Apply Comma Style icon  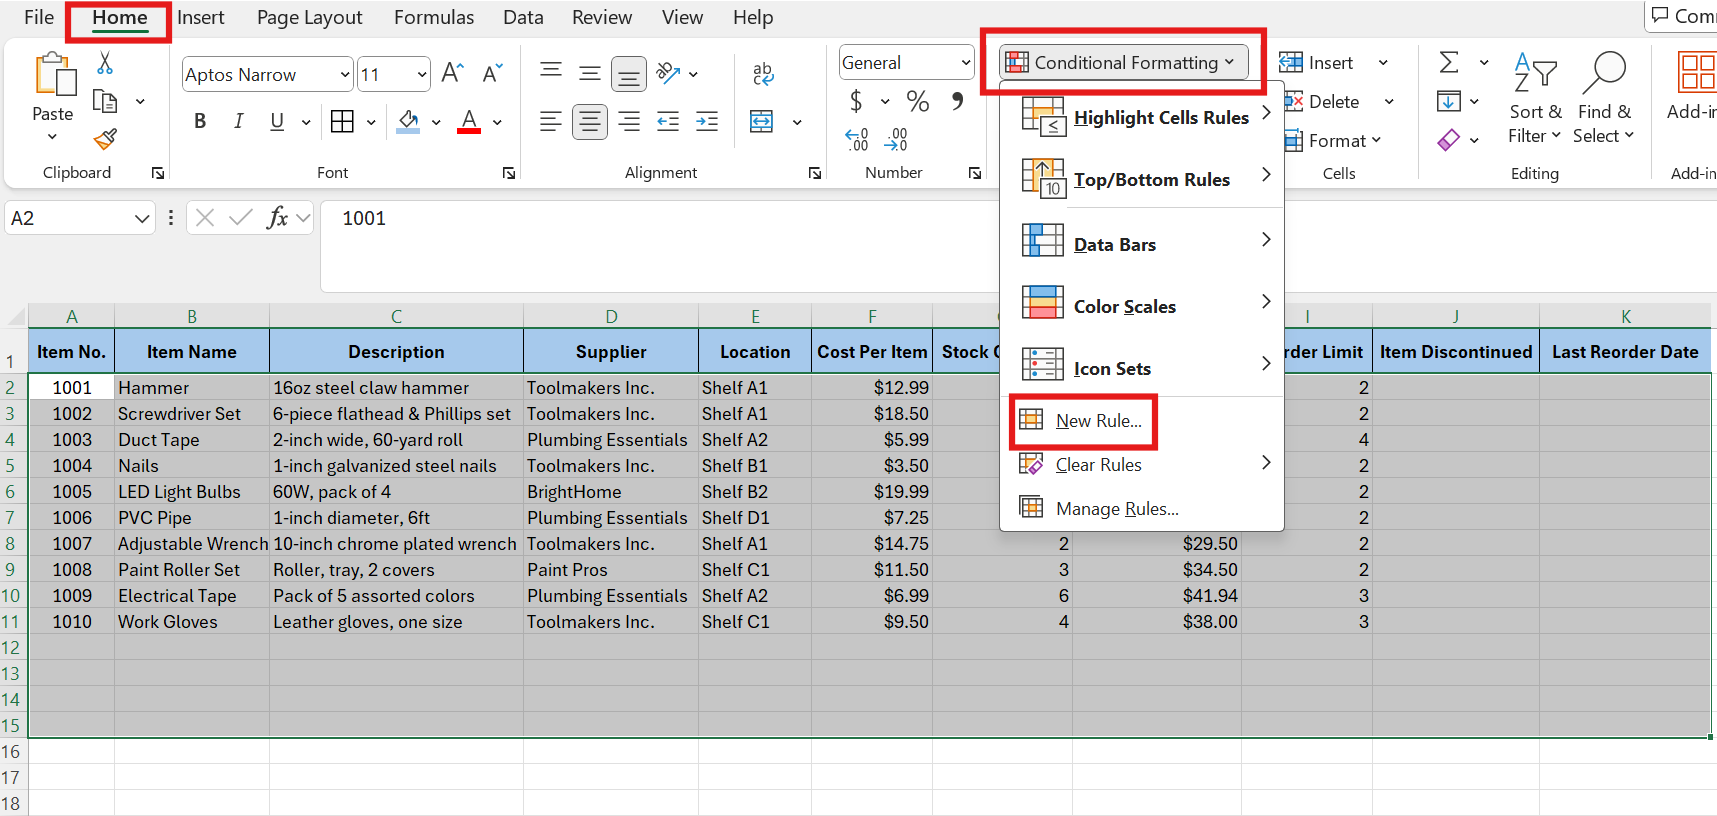958,101
